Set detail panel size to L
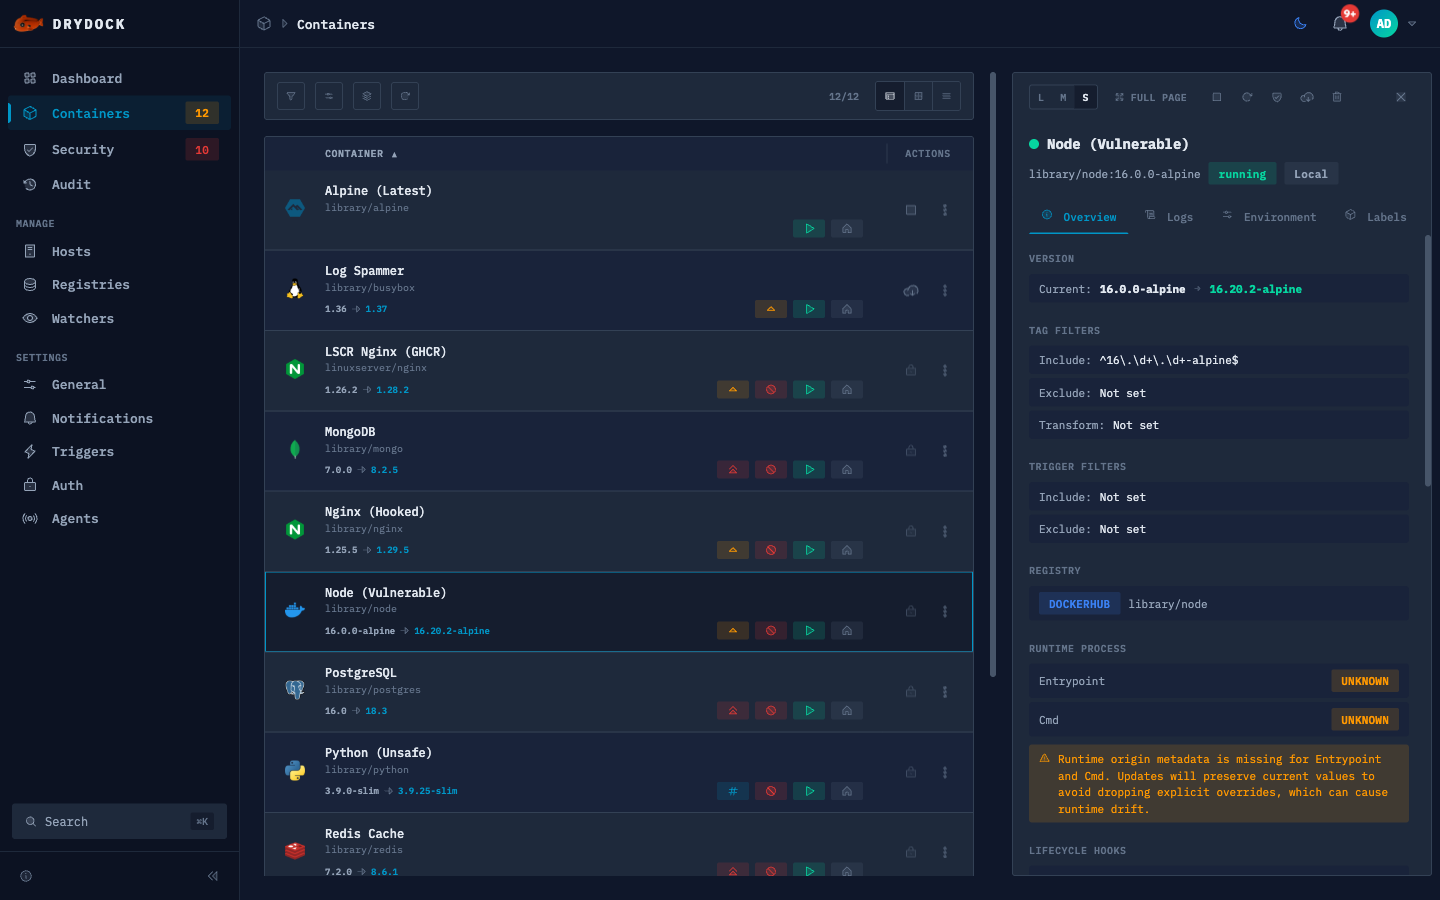Viewport: 1440px width, 900px height. (1041, 97)
